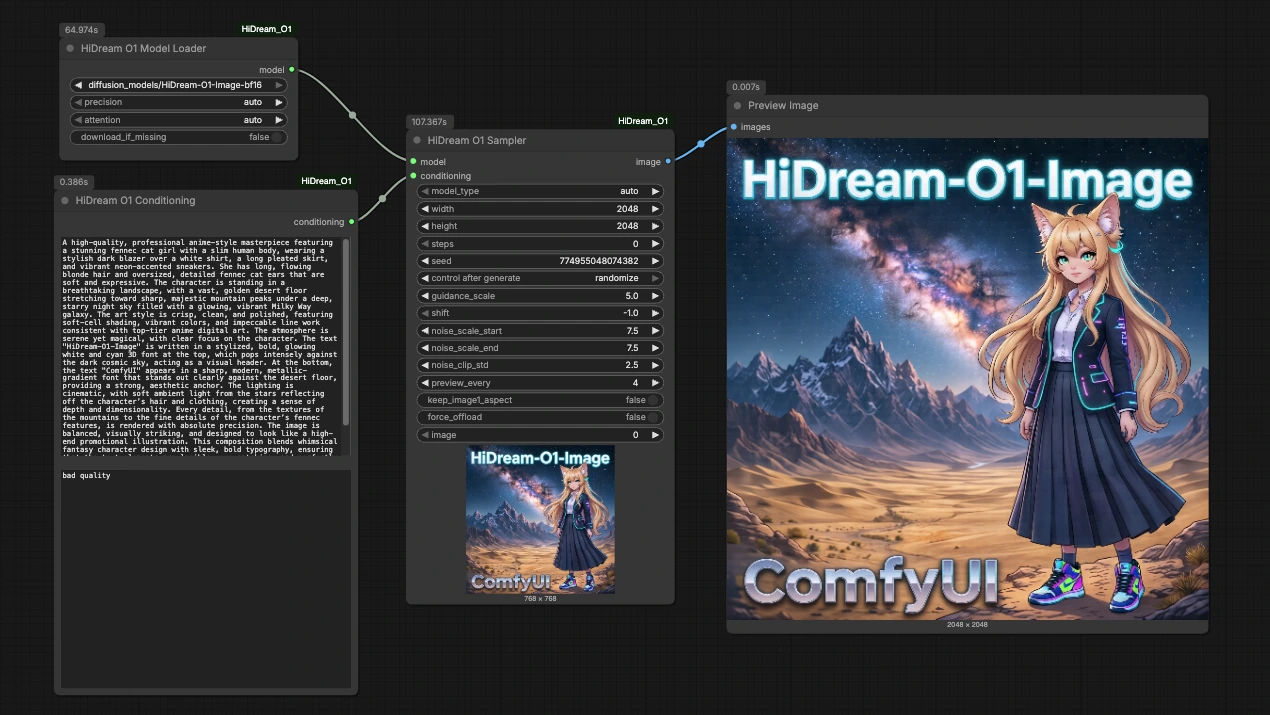Decrease guidance_scale with its left arrow
Image resolution: width=1270 pixels, height=715 pixels.
(424, 296)
